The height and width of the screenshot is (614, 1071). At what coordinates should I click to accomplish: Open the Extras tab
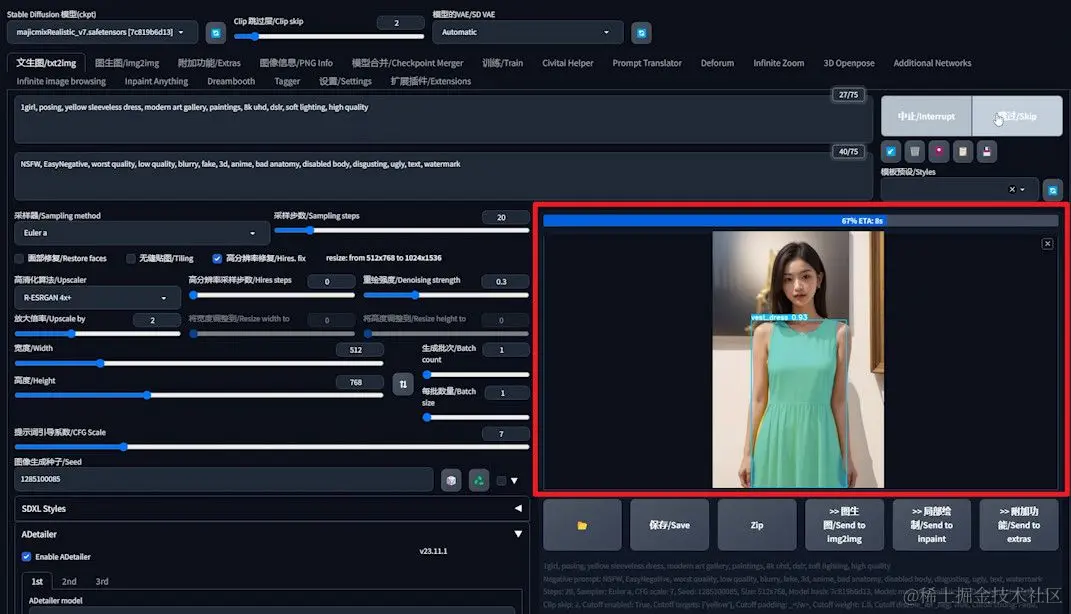point(209,63)
